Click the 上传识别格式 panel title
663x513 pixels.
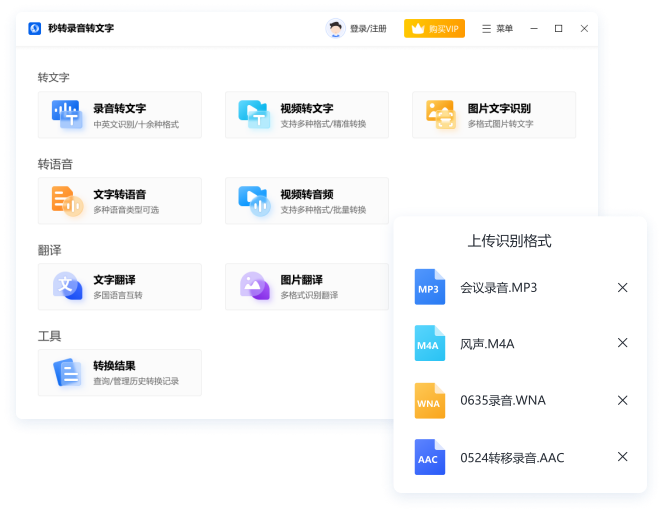[x=510, y=241]
